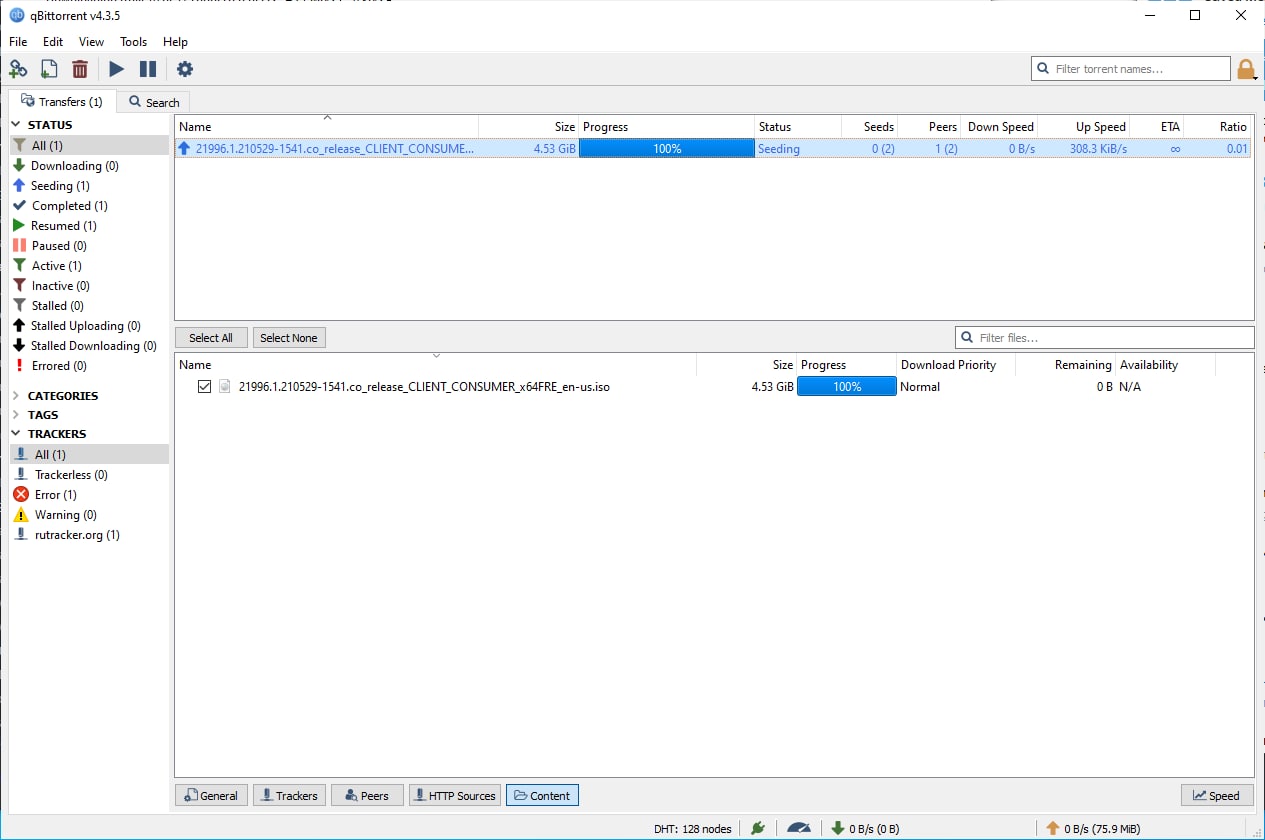The image size is (1265, 840).
Task: Select the Error (1) tracker filter
Action: point(56,495)
